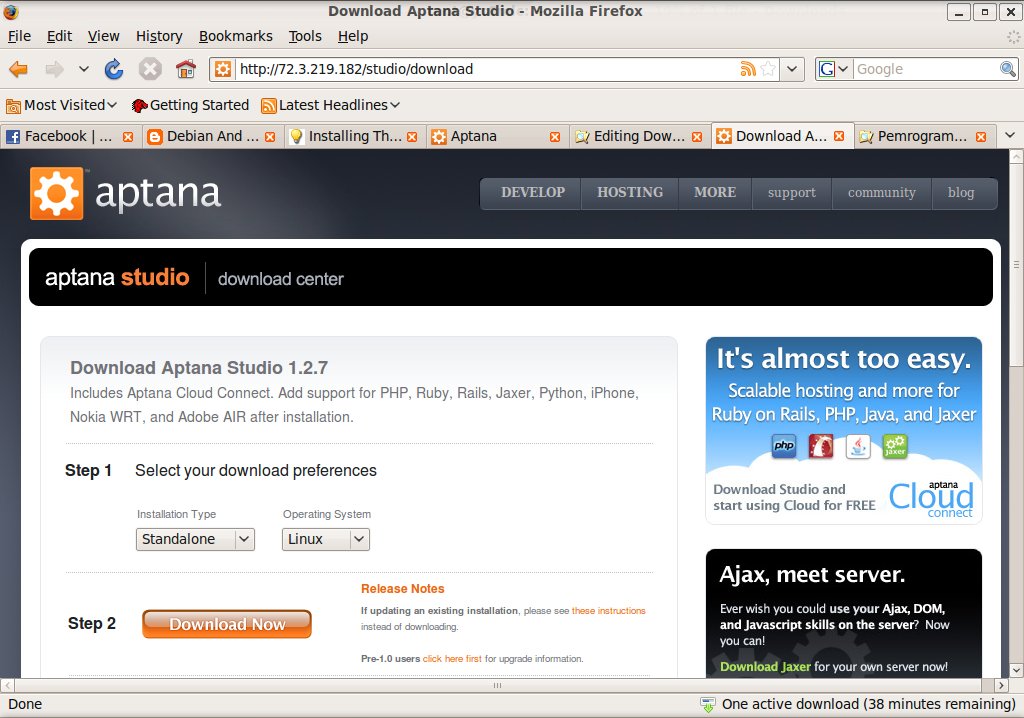
Task: Expand the Most Visited bookmarks folder
Action: click(62, 105)
